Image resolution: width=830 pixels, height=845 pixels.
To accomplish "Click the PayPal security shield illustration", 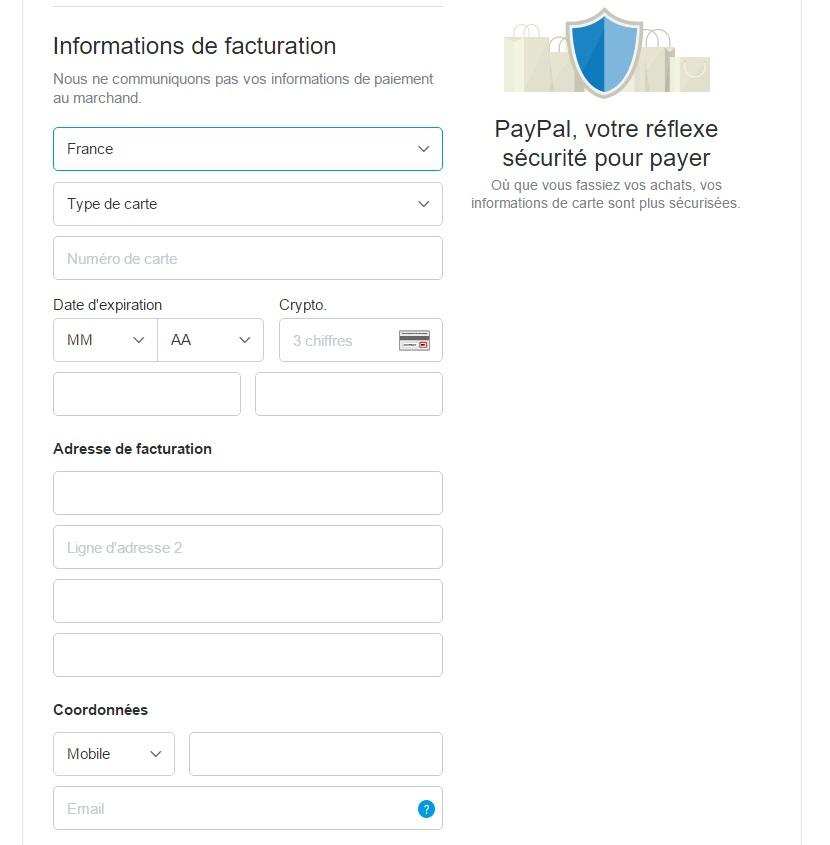I will click(605, 48).
